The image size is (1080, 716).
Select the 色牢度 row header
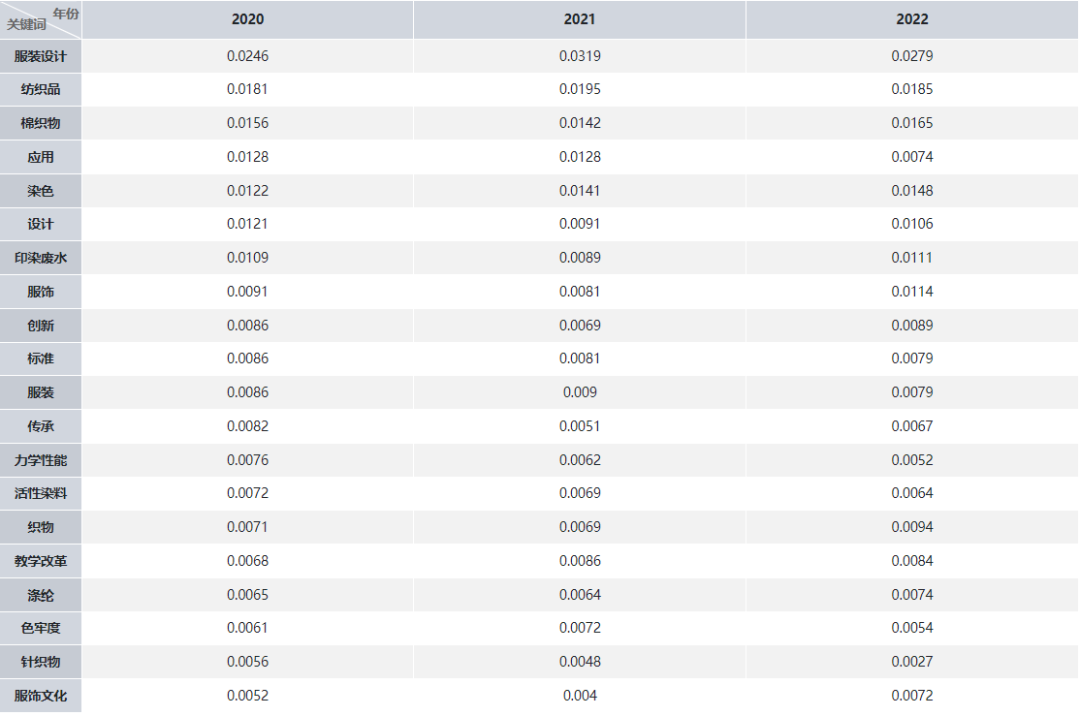[41, 629]
